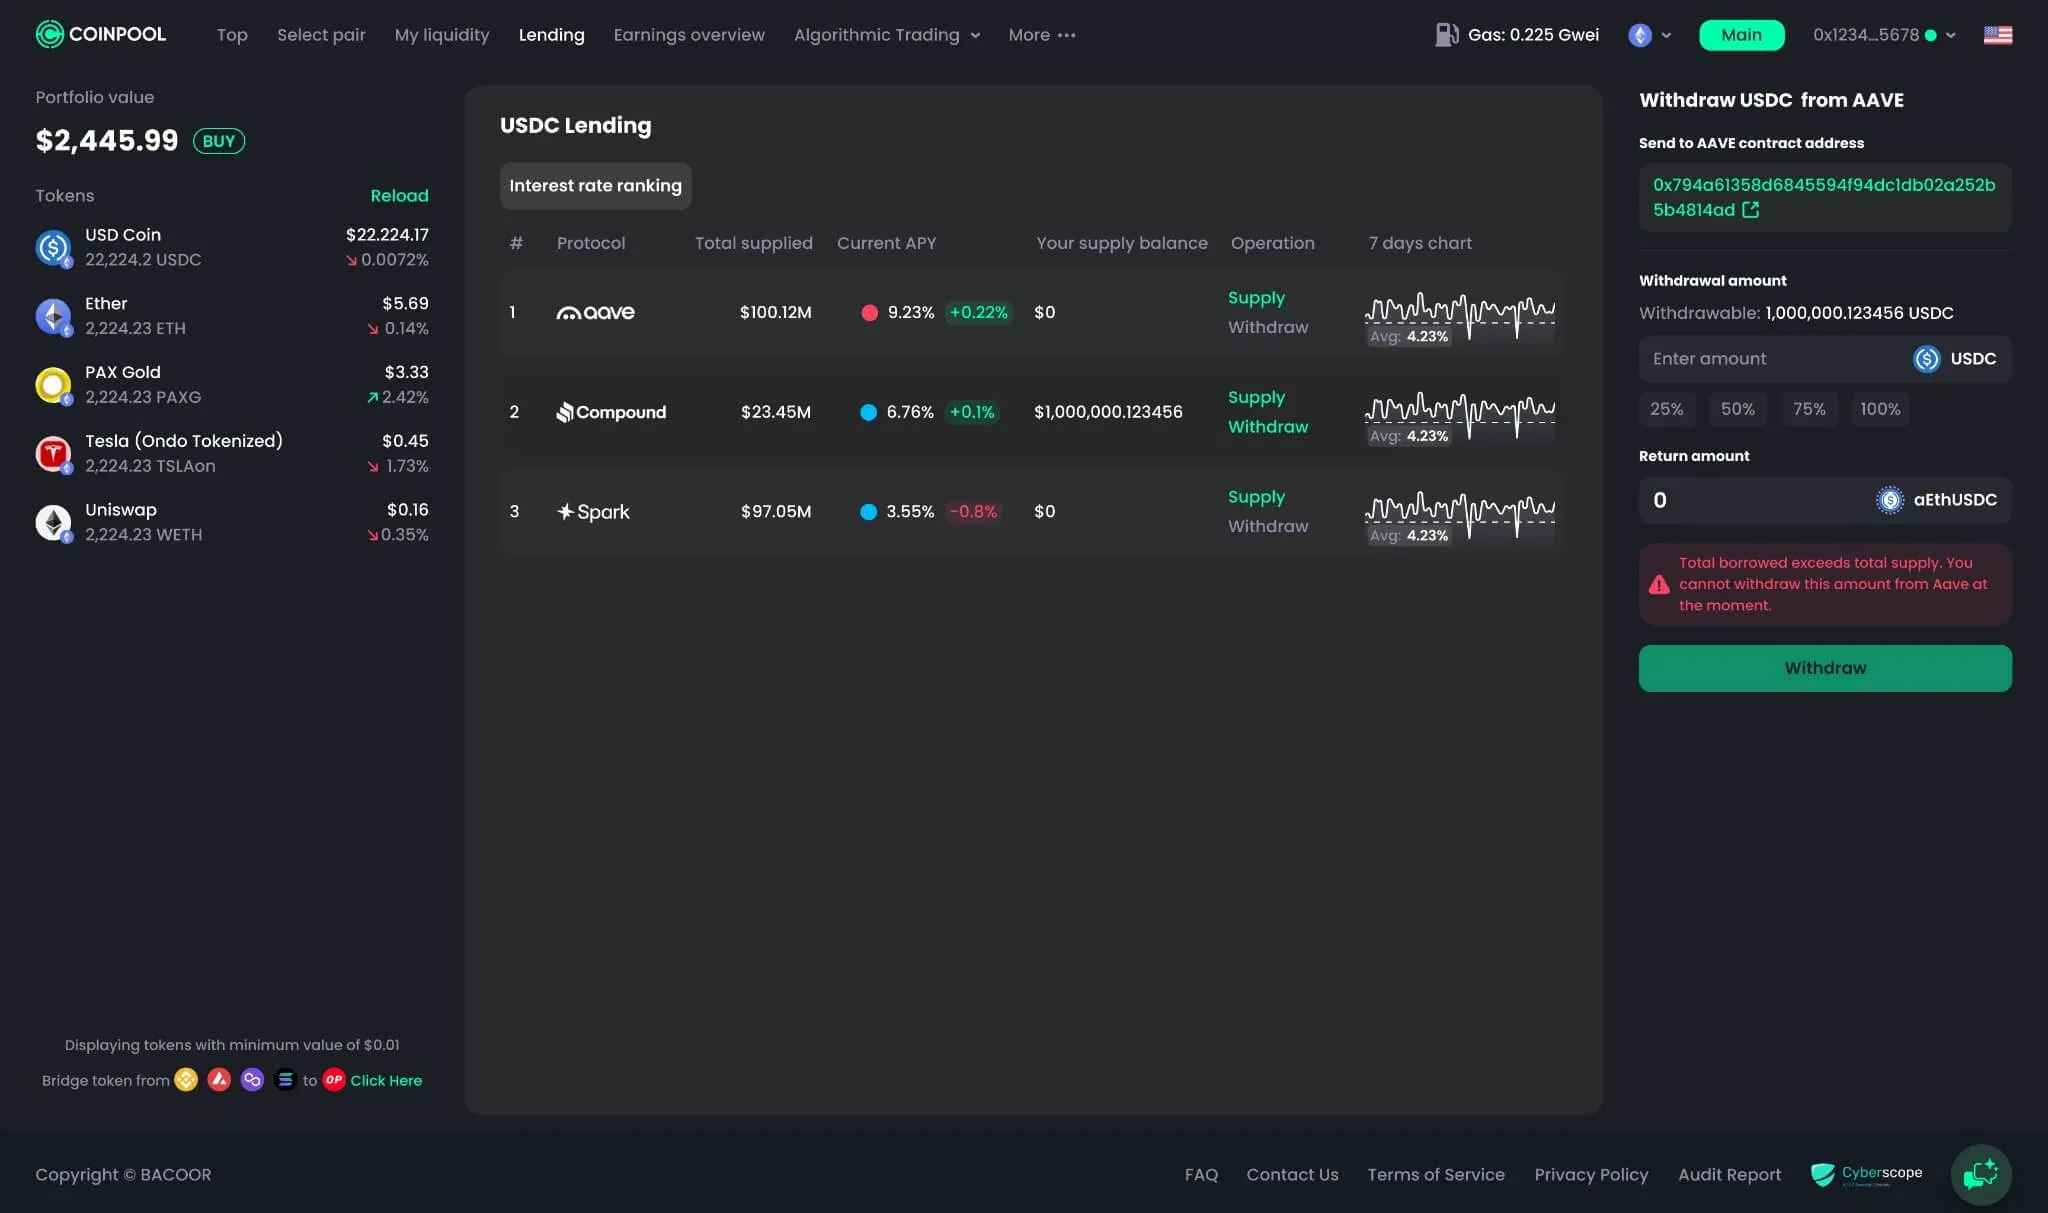Viewport: 2048px width, 1213px height.
Task: Select the Lending menu item
Action: [x=551, y=35]
